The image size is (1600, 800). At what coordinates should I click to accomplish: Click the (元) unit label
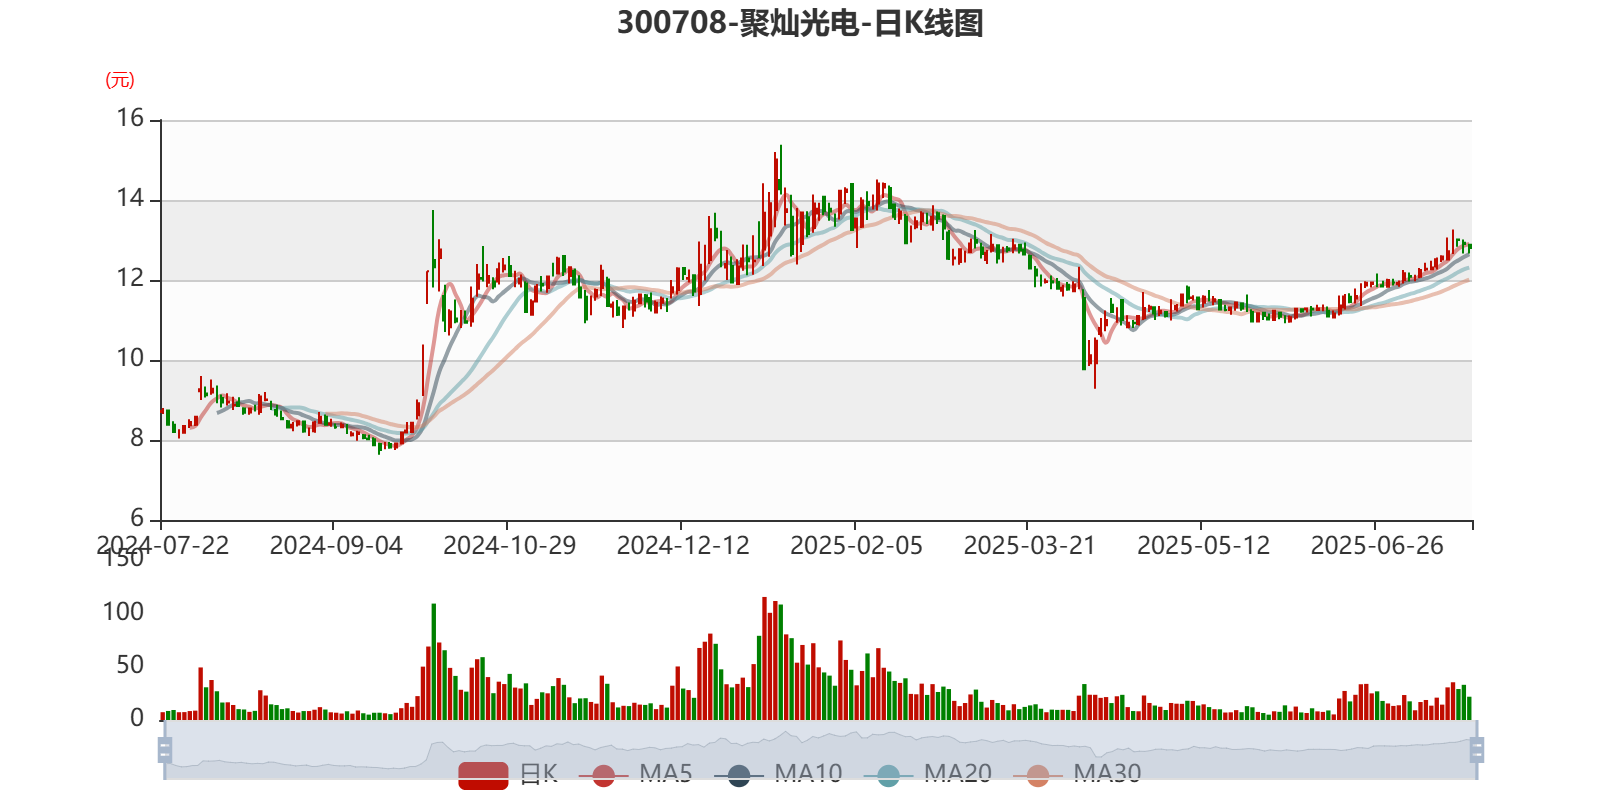coord(120,80)
